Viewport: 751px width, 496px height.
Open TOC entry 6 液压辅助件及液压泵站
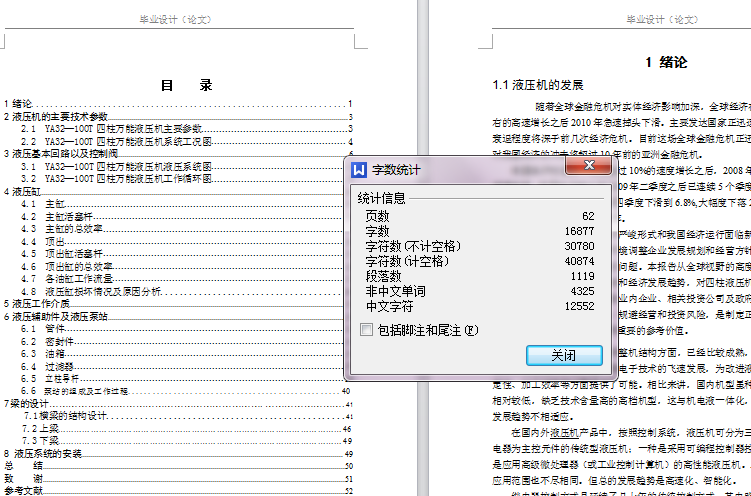(173, 316)
